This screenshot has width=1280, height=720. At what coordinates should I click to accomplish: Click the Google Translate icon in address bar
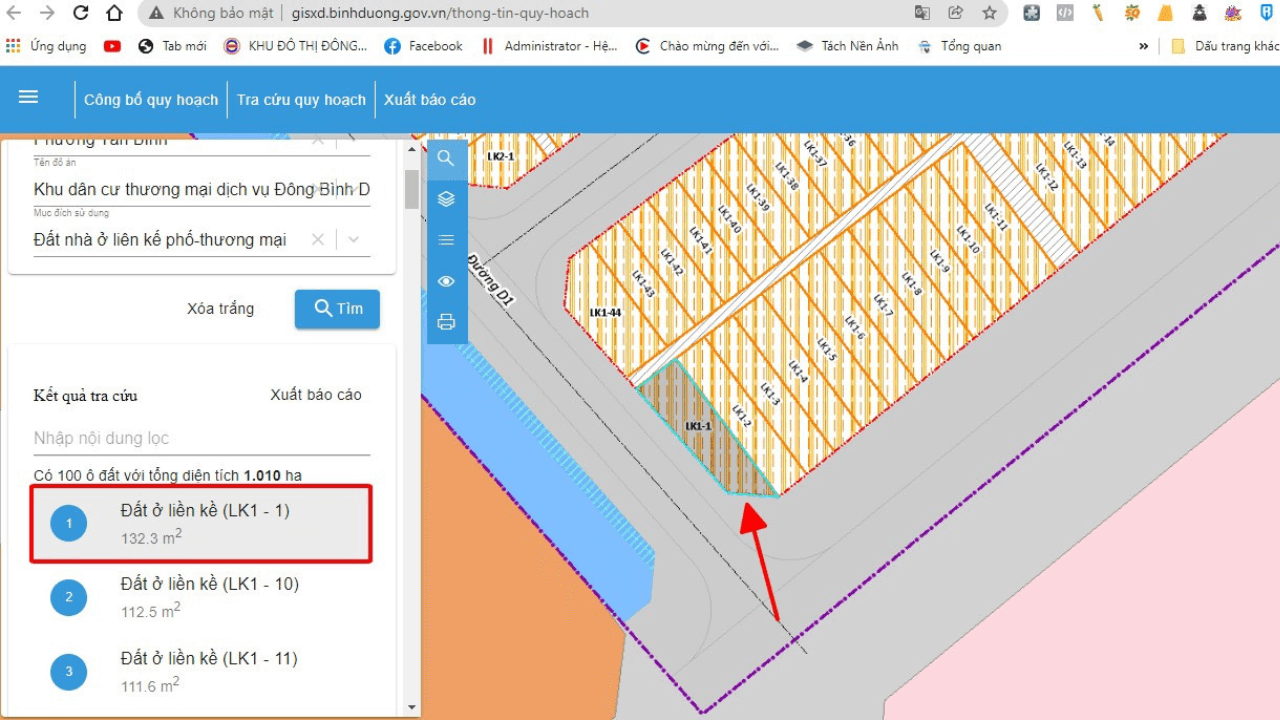[x=922, y=13]
